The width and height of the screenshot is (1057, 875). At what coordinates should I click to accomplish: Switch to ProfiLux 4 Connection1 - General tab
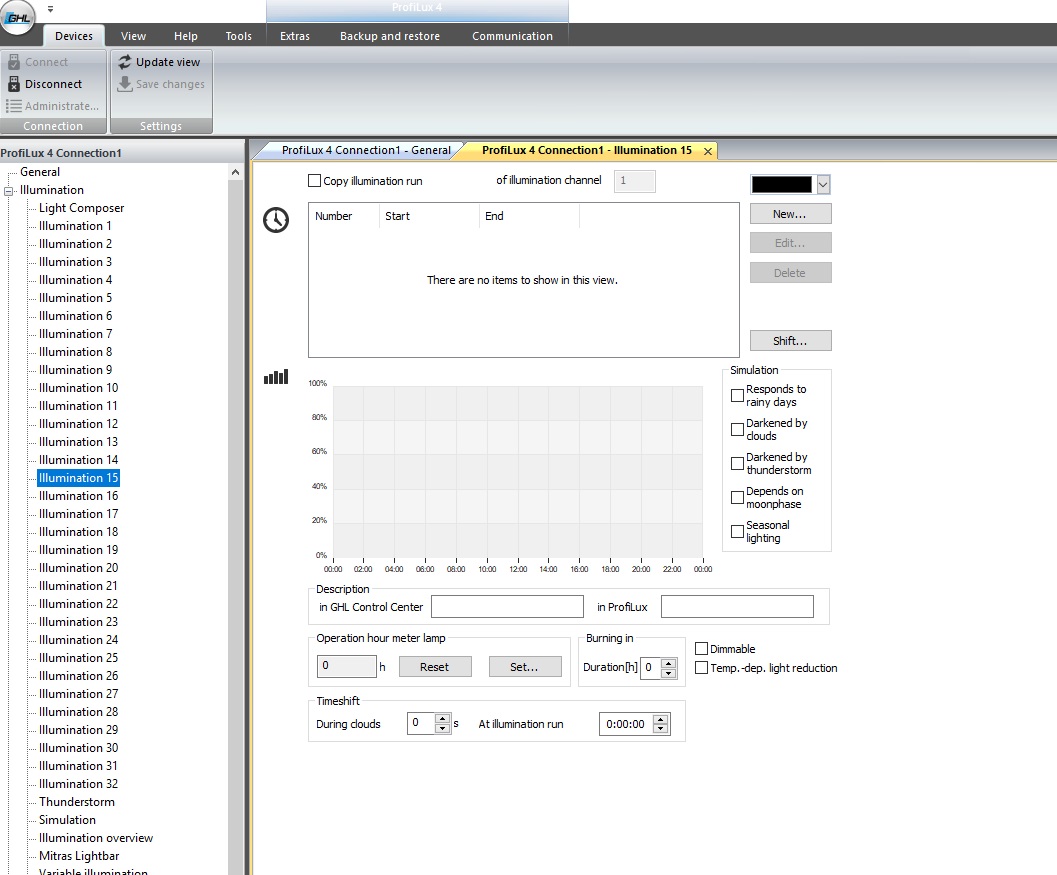coord(366,150)
